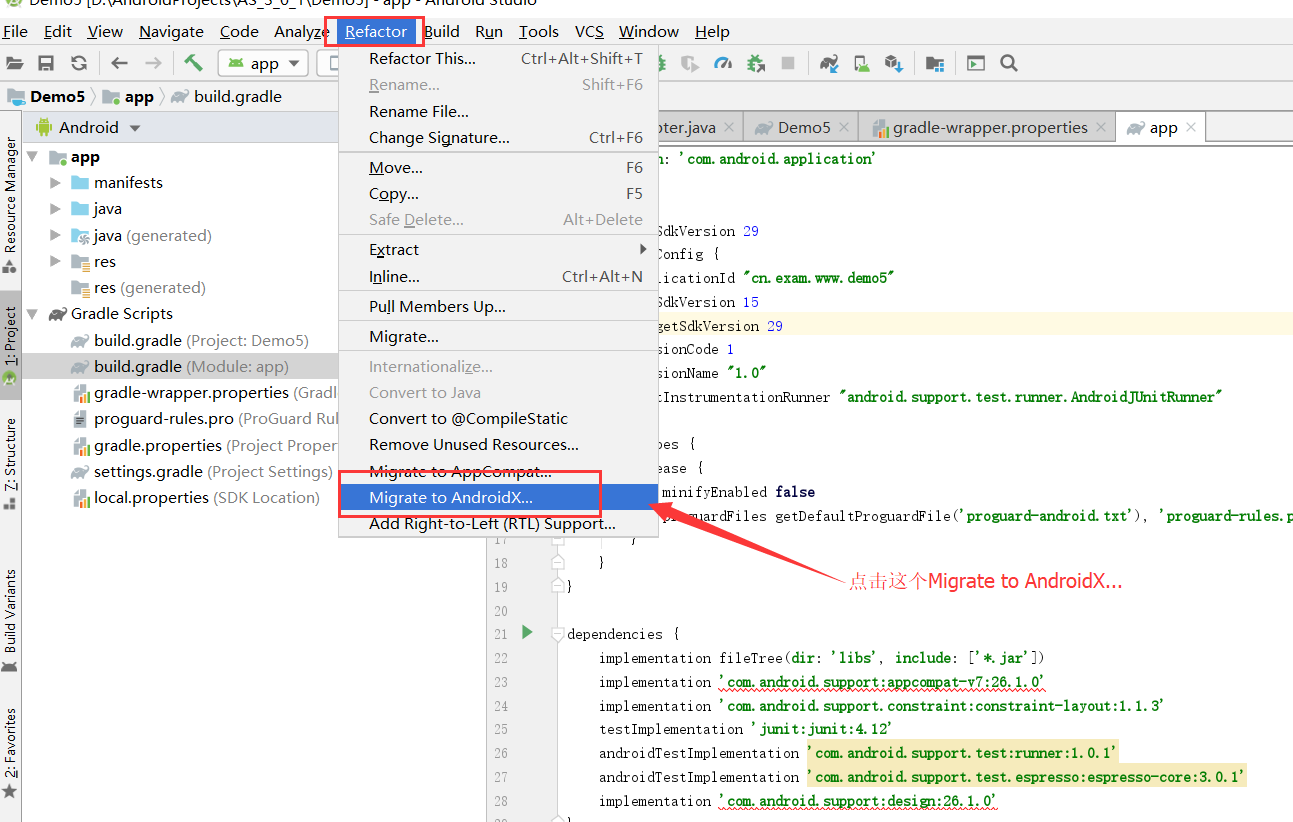
Task: Open the Build menu
Action: click(x=442, y=32)
